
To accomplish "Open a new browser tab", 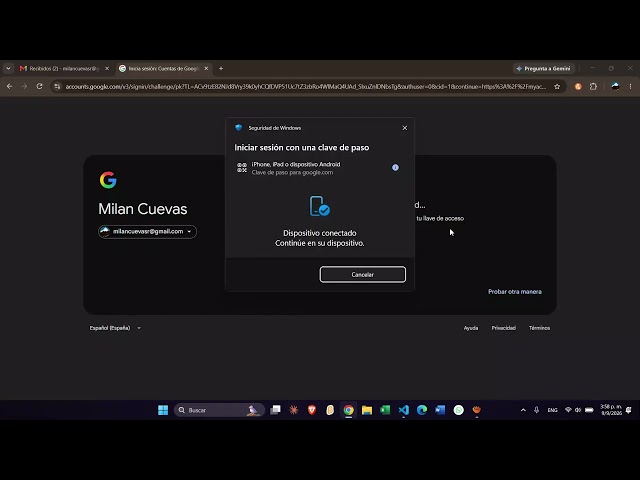I will [x=221, y=69].
